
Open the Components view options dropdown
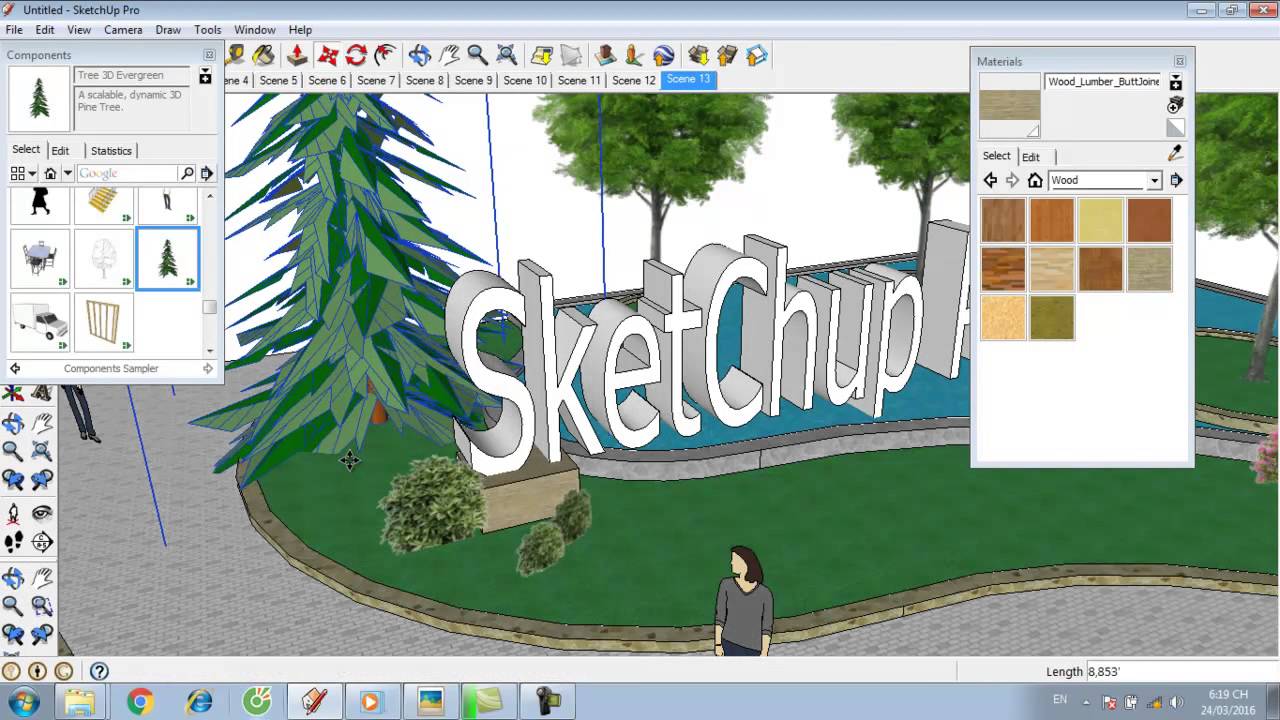click(x=22, y=173)
